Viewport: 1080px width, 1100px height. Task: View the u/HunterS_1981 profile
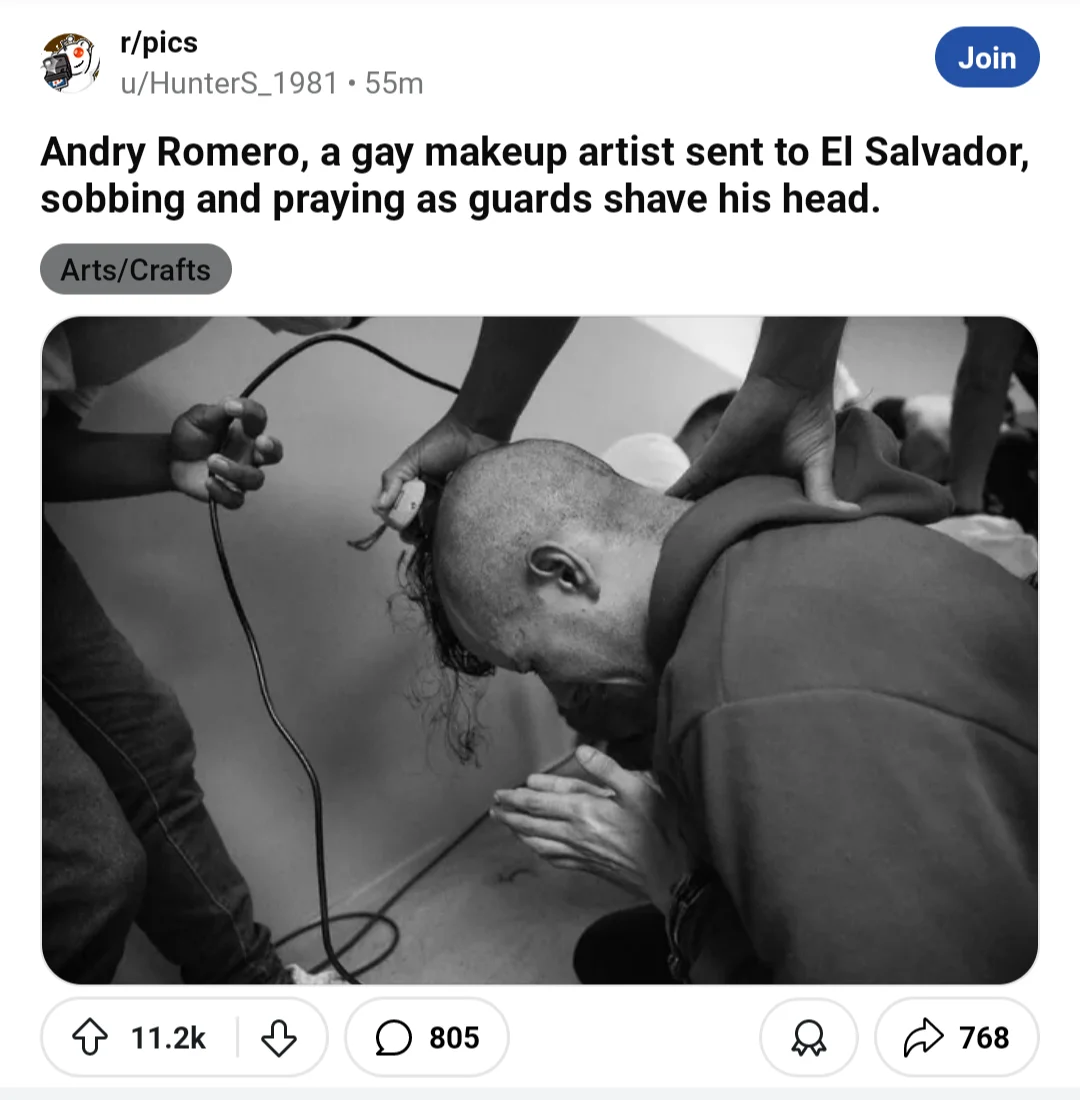(229, 83)
